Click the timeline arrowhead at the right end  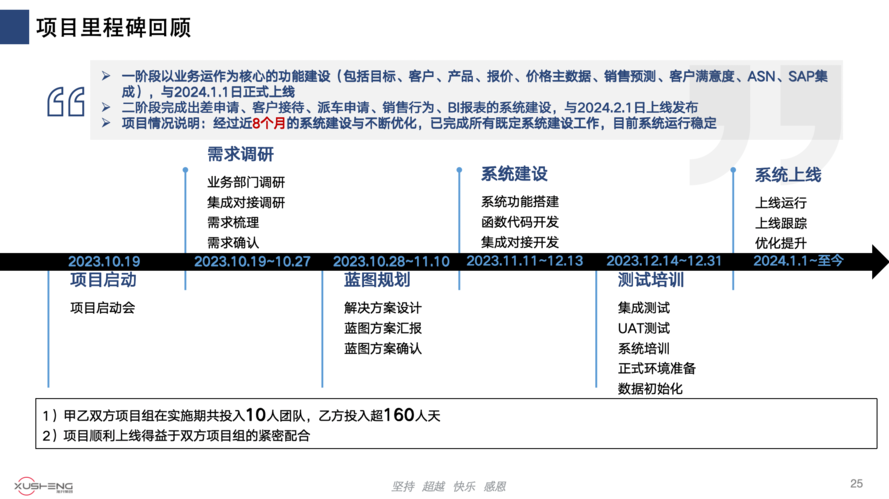pyautogui.click(x=880, y=261)
